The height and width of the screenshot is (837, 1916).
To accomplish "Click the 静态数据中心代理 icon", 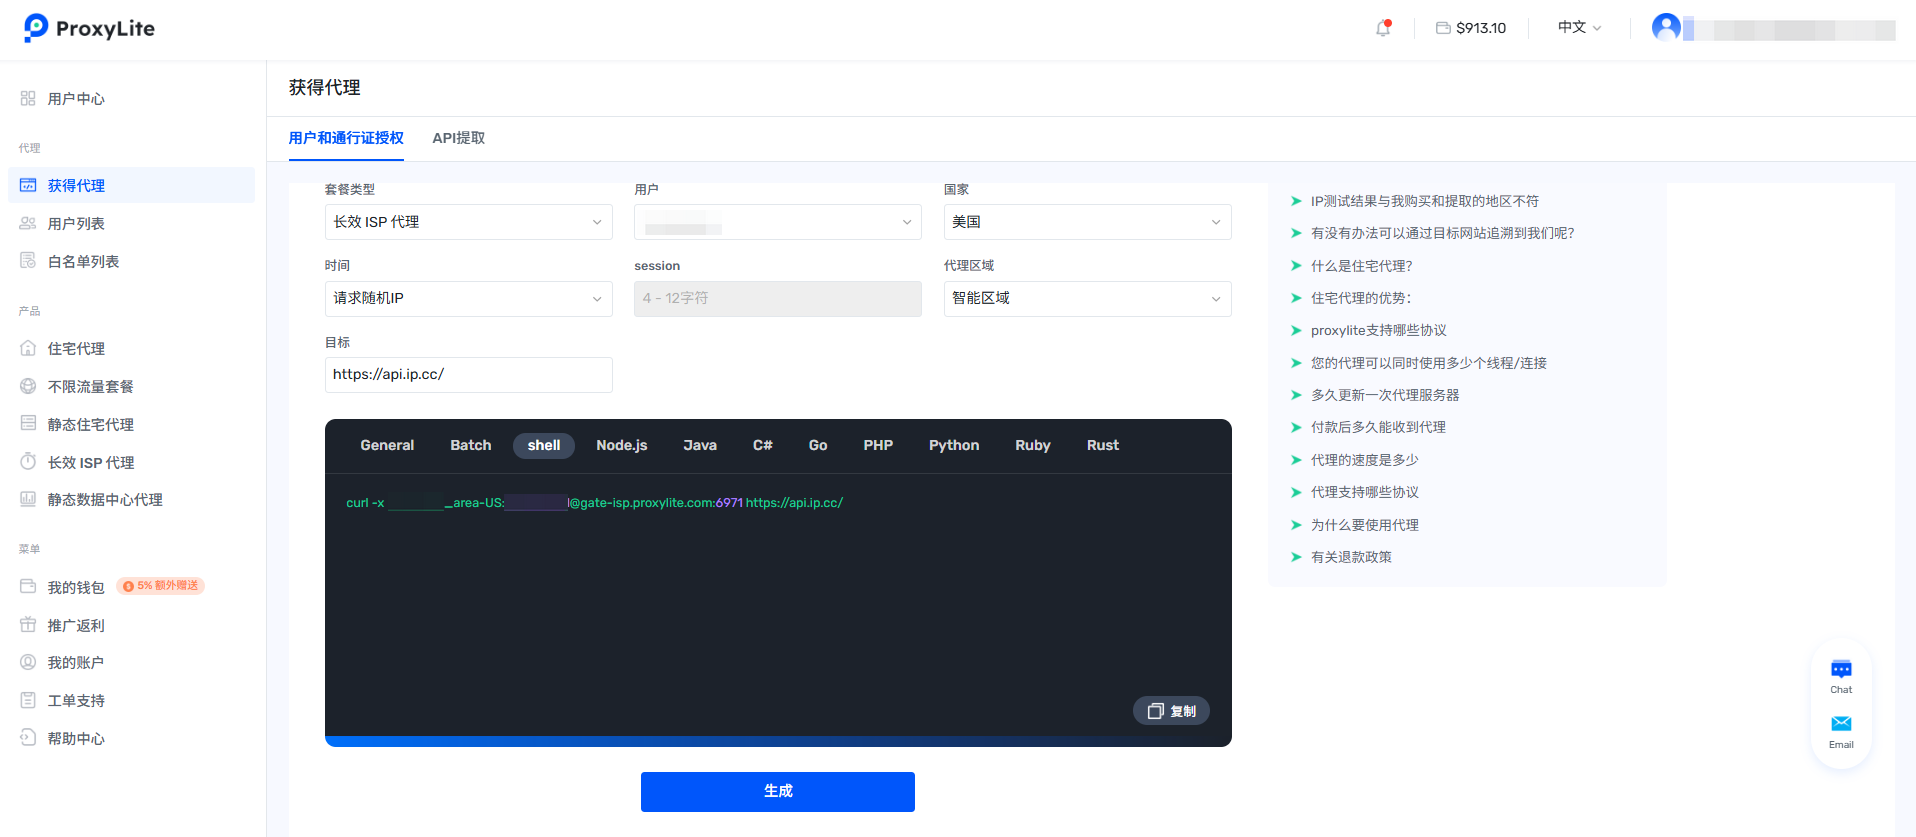I will [28, 499].
